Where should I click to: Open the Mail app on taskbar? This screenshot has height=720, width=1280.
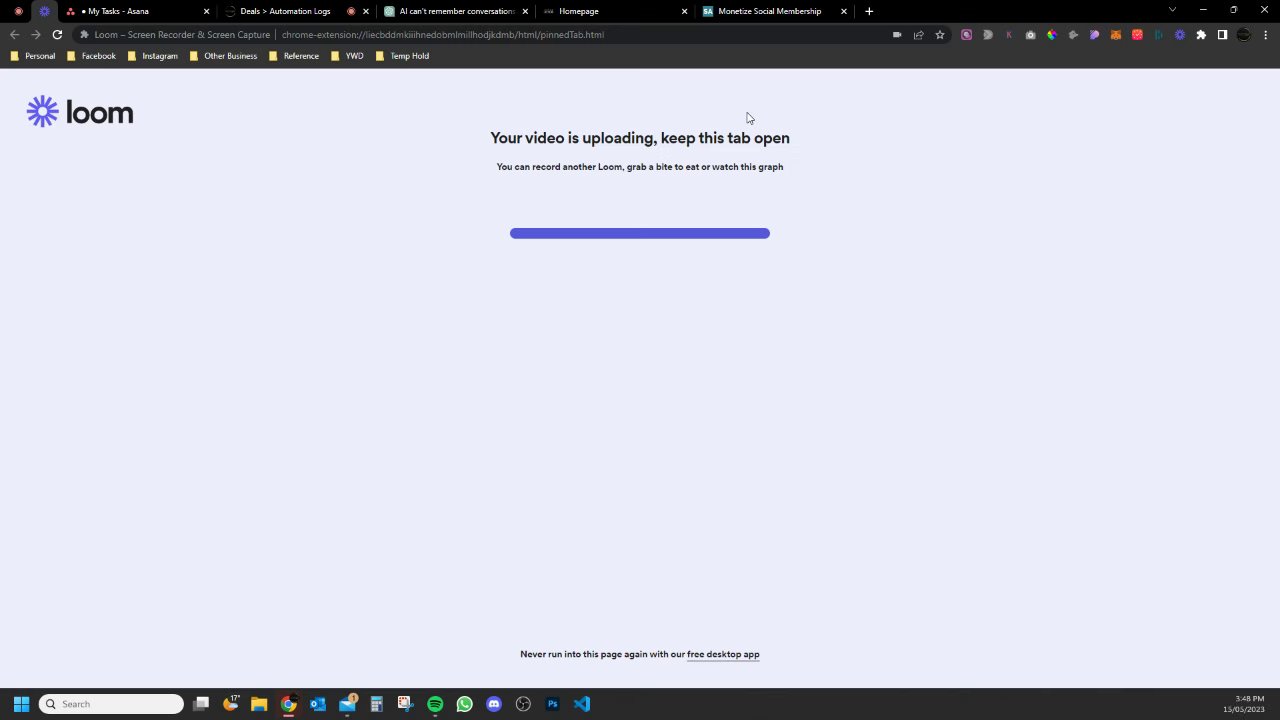[347, 704]
